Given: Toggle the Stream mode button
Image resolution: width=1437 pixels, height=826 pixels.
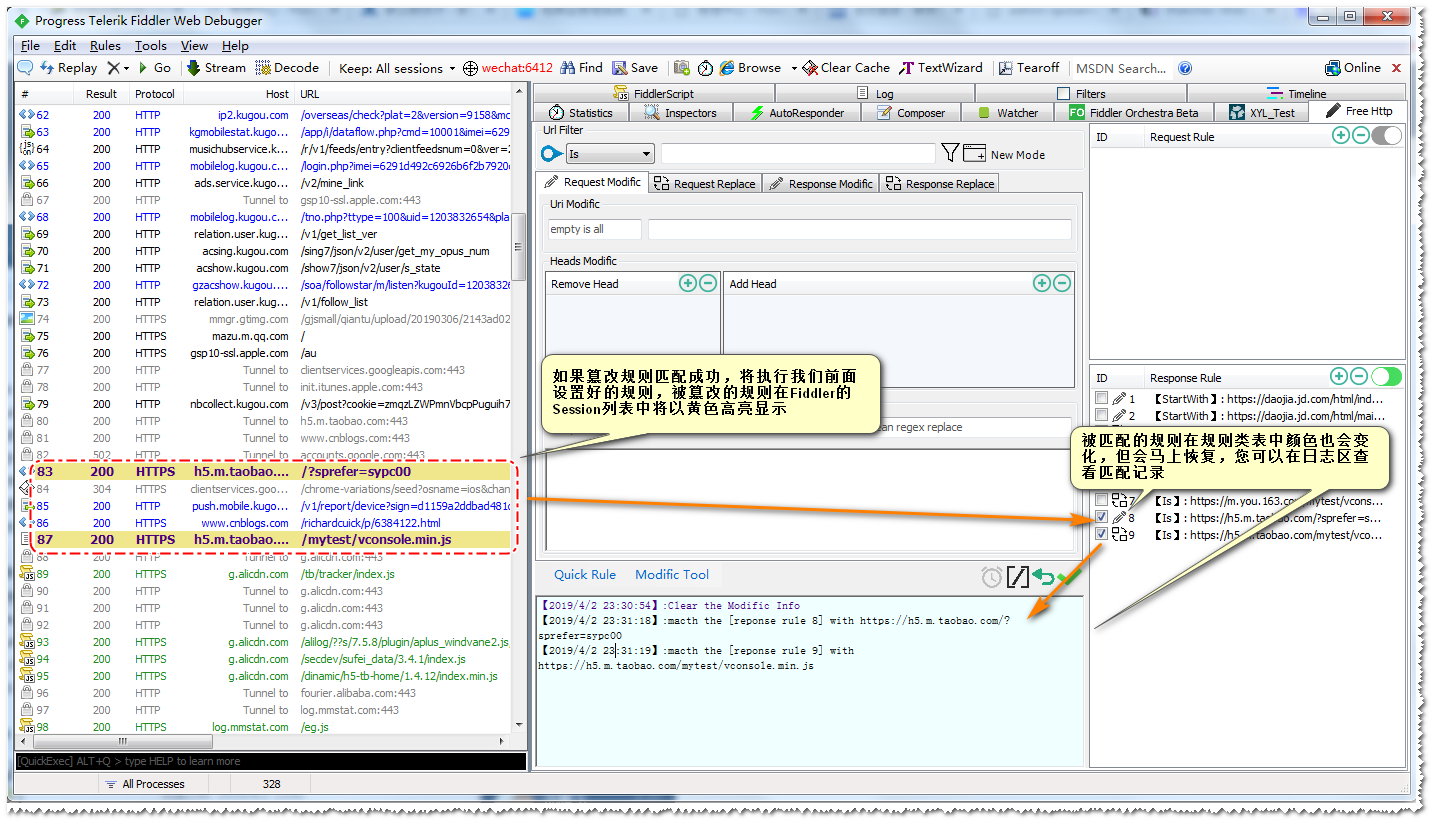Looking at the screenshot, I should pos(216,68).
